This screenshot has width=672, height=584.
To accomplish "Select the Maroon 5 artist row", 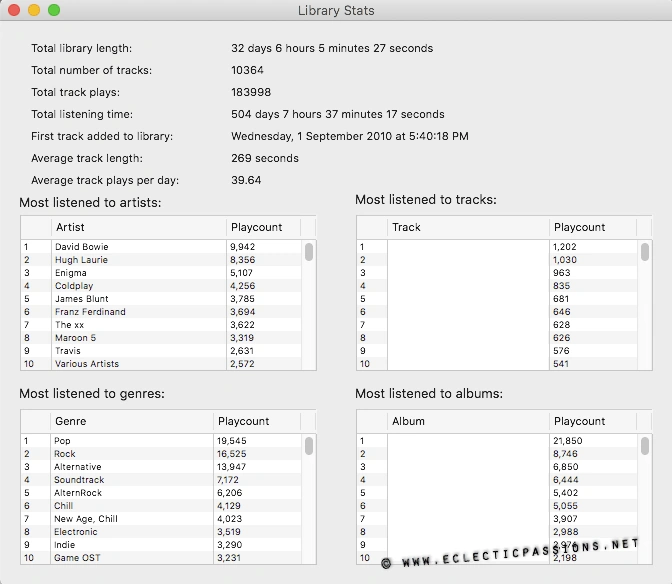I will pos(161,338).
